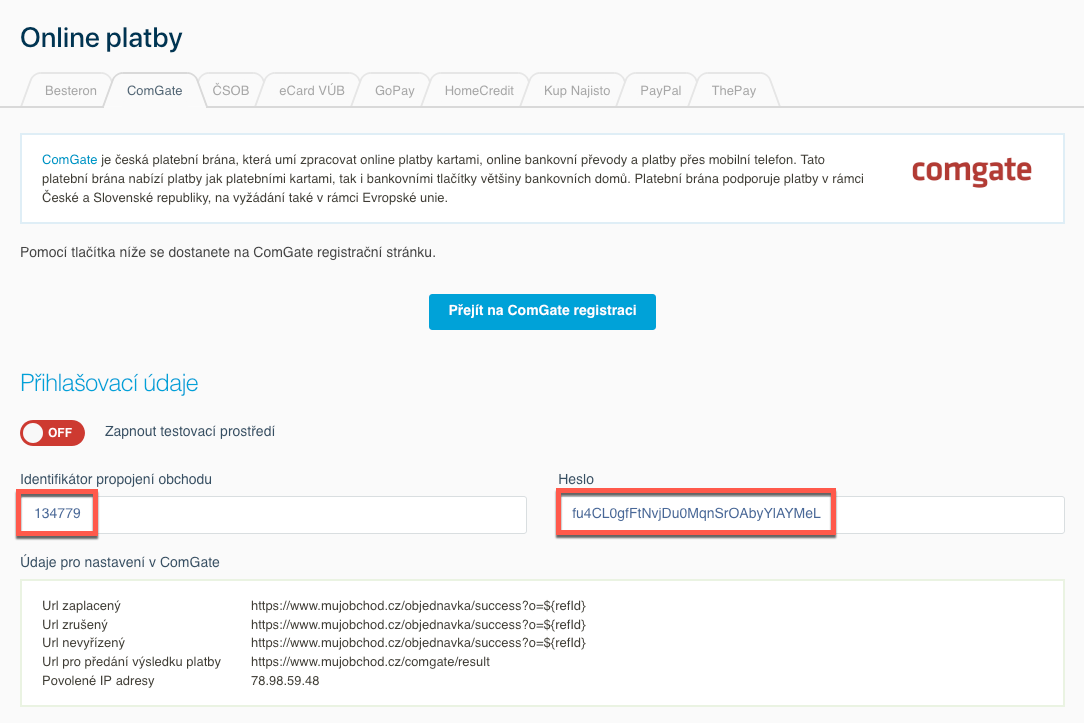Select the HomeCredit tab
The height and width of the screenshot is (723, 1084).
point(479,90)
